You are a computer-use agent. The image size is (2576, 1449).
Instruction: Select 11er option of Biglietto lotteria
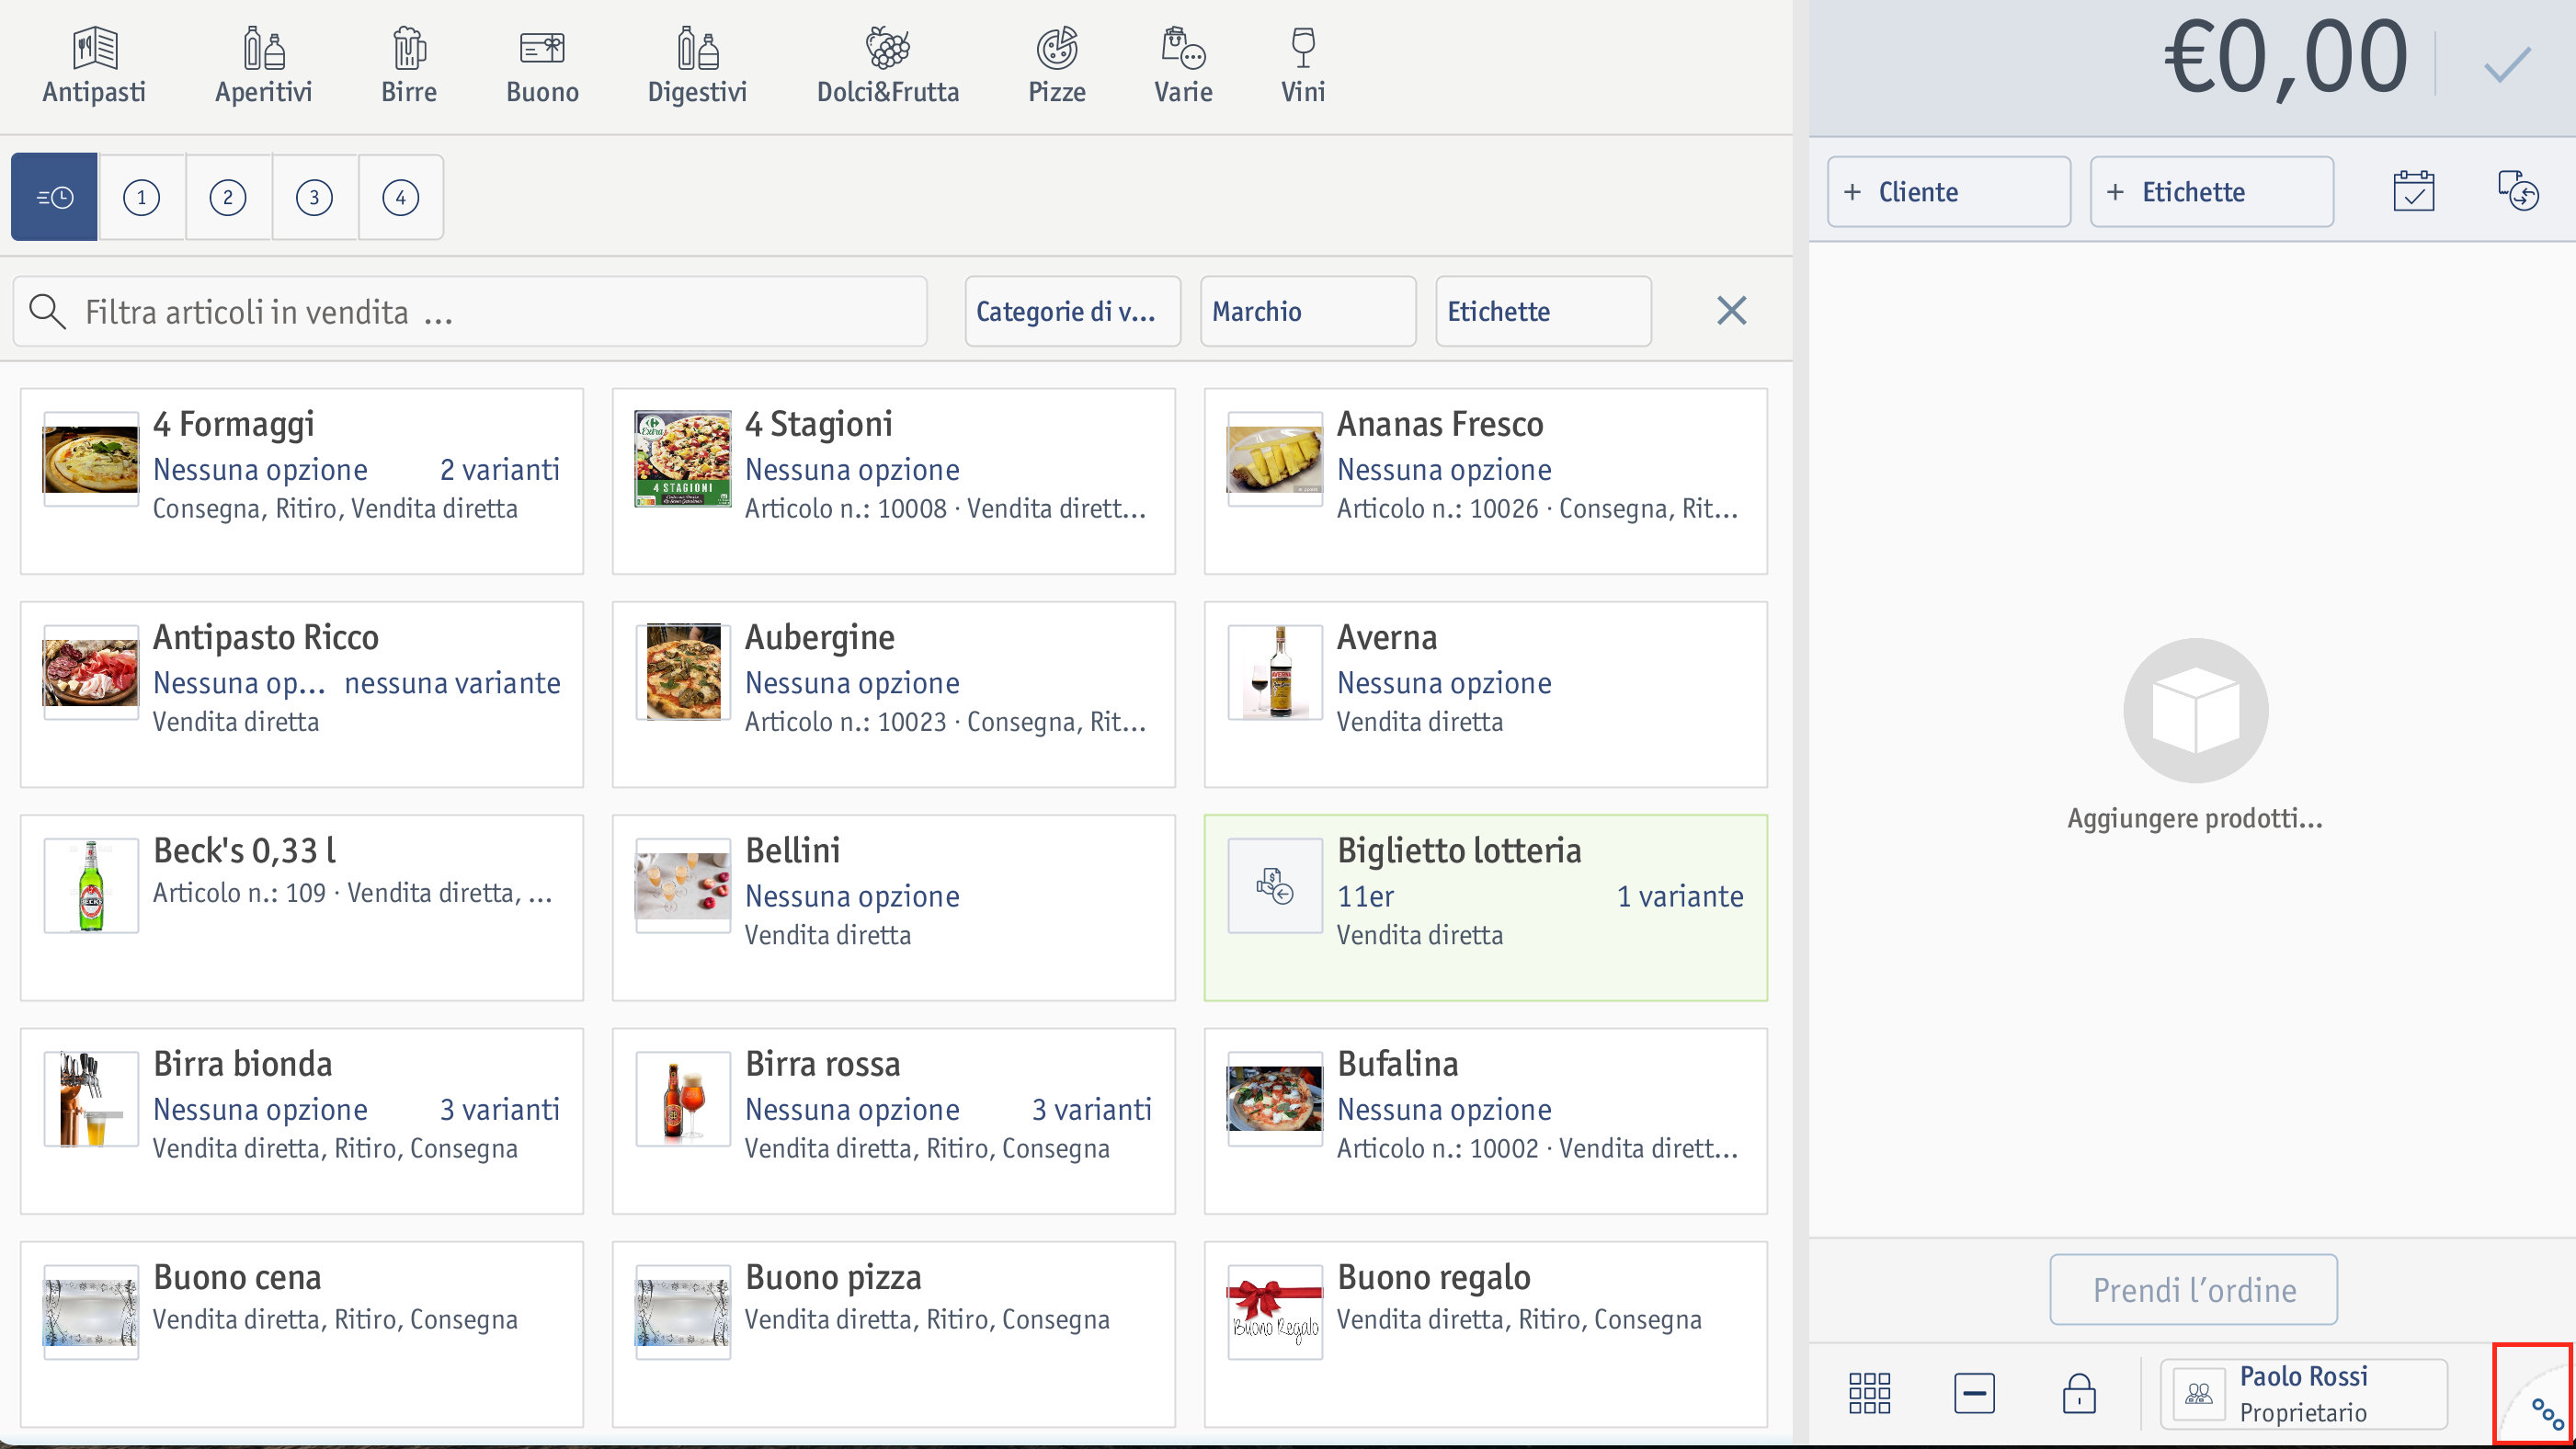(x=1365, y=896)
